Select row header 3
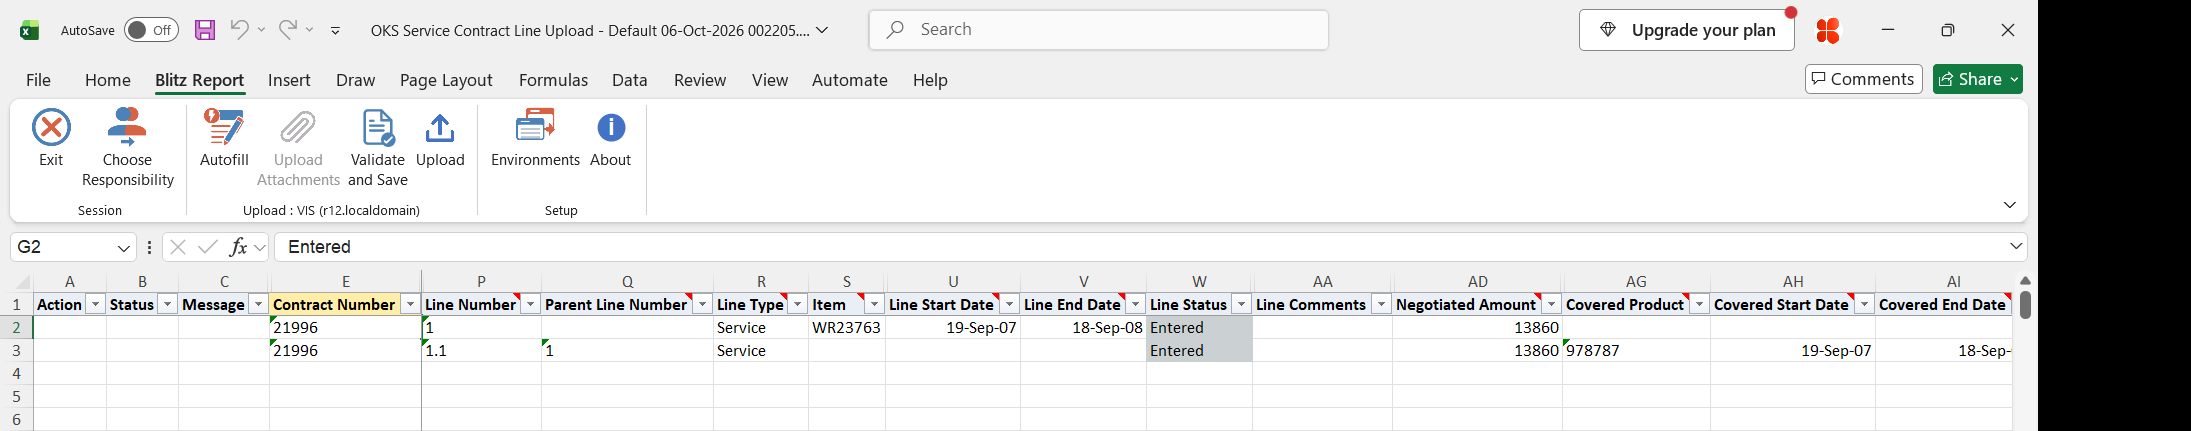 (x=16, y=350)
